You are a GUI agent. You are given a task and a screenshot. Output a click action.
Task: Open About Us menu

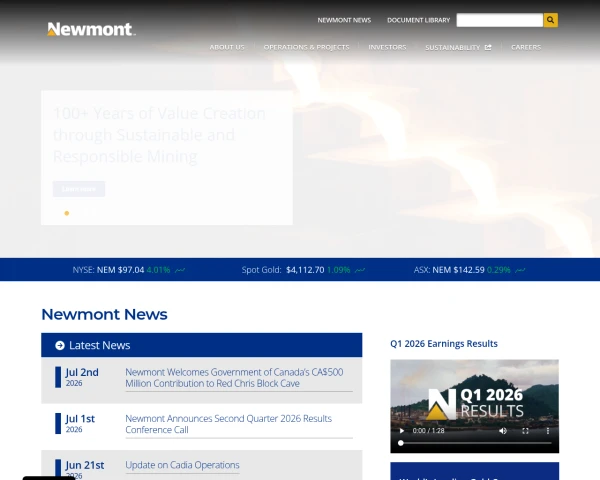(x=227, y=47)
